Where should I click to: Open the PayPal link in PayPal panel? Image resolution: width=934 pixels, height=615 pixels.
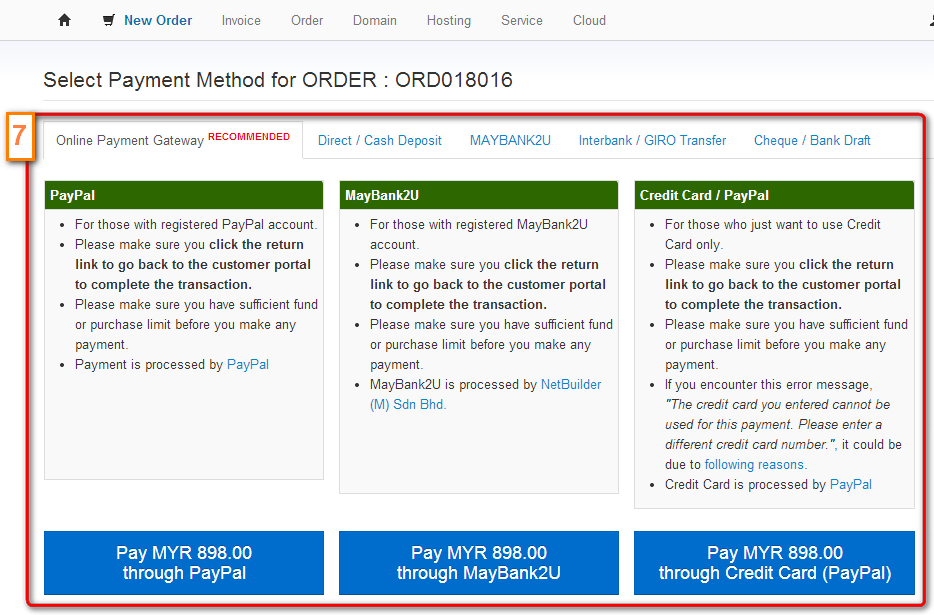248,365
